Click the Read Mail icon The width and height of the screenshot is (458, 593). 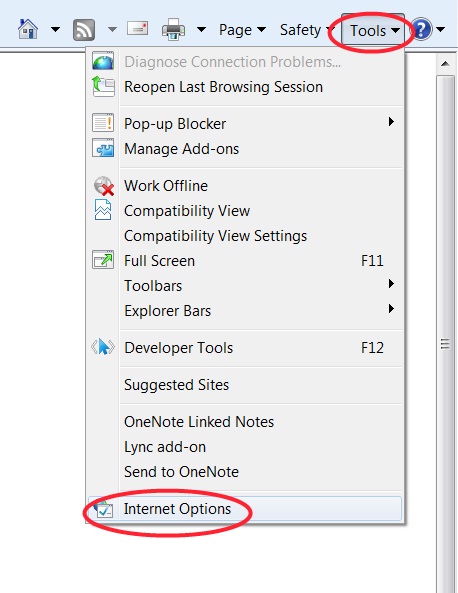(x=137, y=28)
